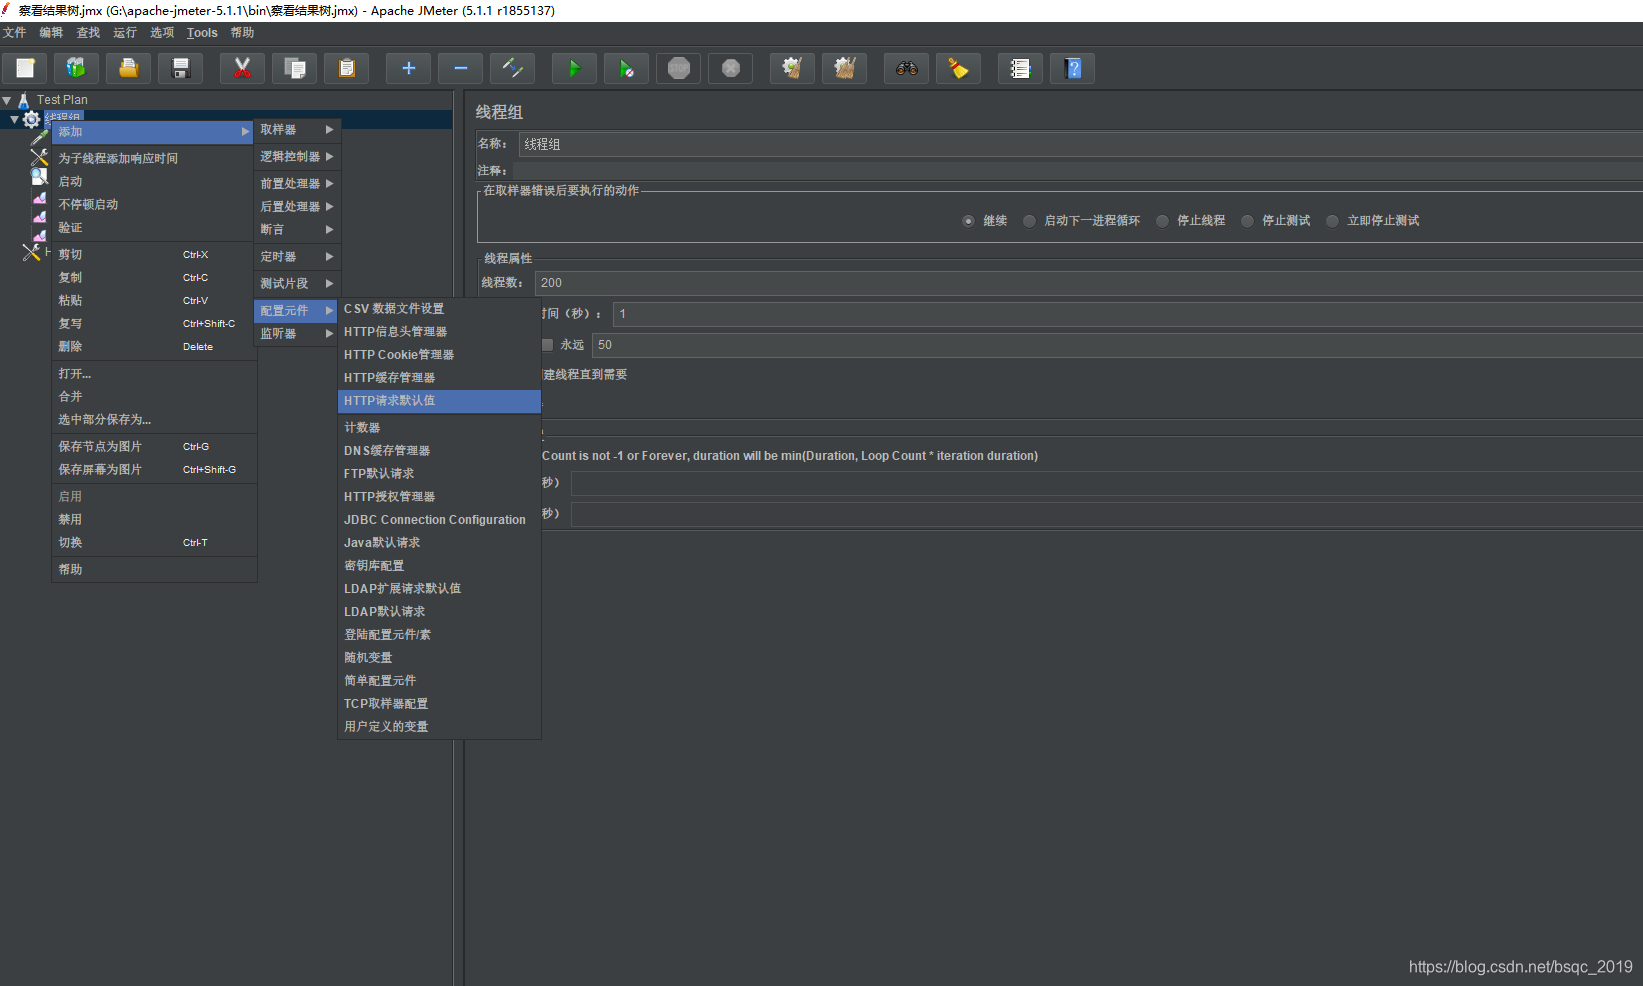Image resolution: width=1643 pixels, height=986 pixels.
Task: Click the plus Expand All icon
Action: coord(408,68)
